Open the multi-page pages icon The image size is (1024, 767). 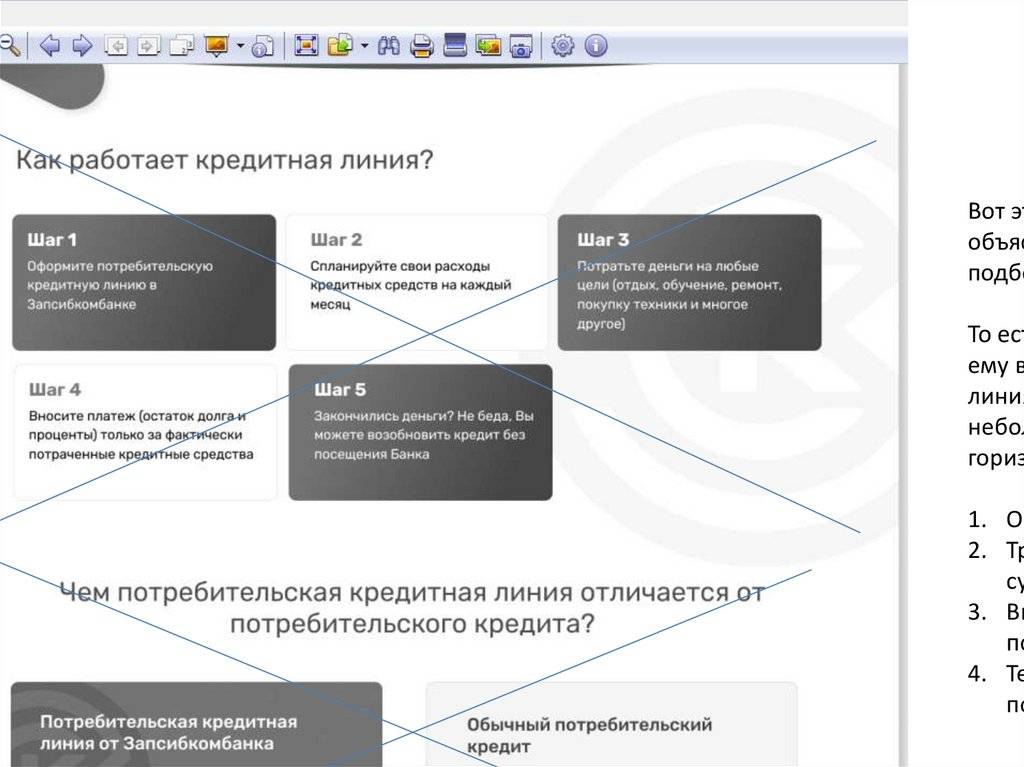click(x=182, y=46)
